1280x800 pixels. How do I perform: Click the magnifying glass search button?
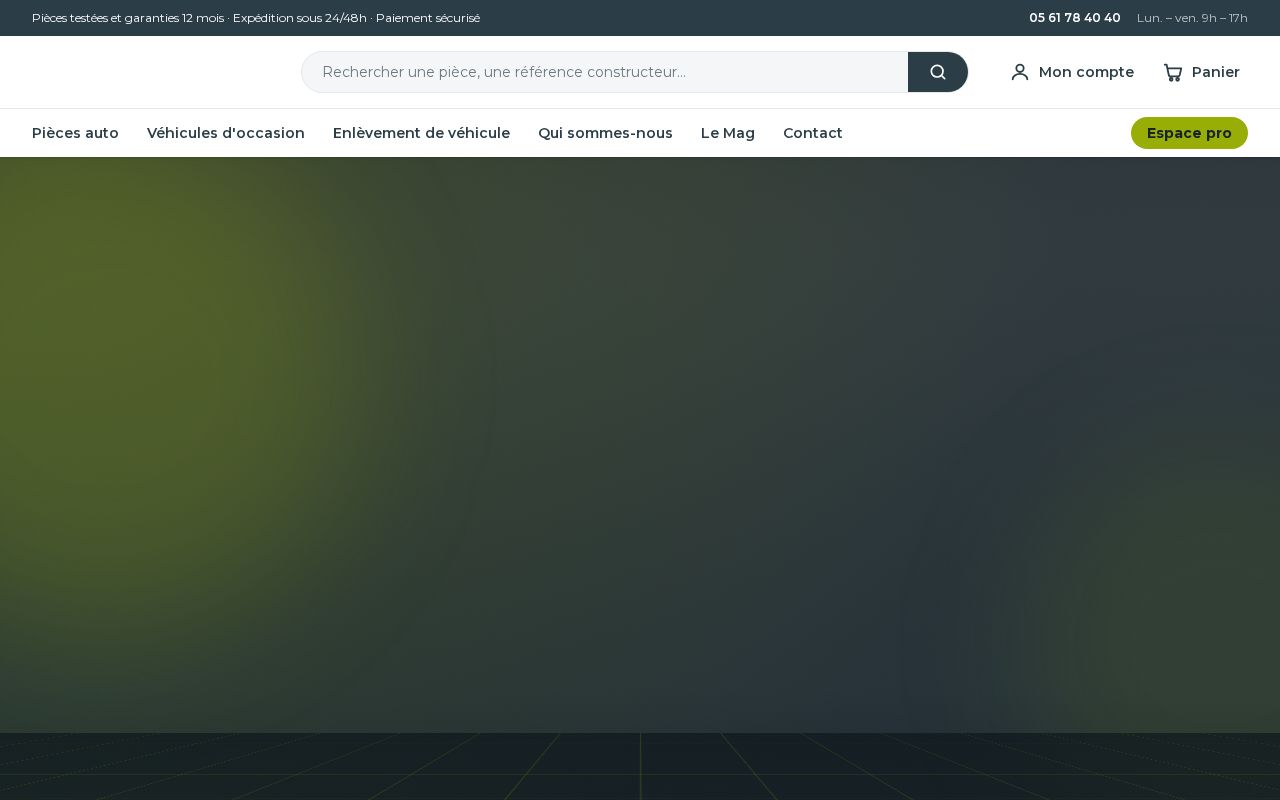(x=938, y=72)
